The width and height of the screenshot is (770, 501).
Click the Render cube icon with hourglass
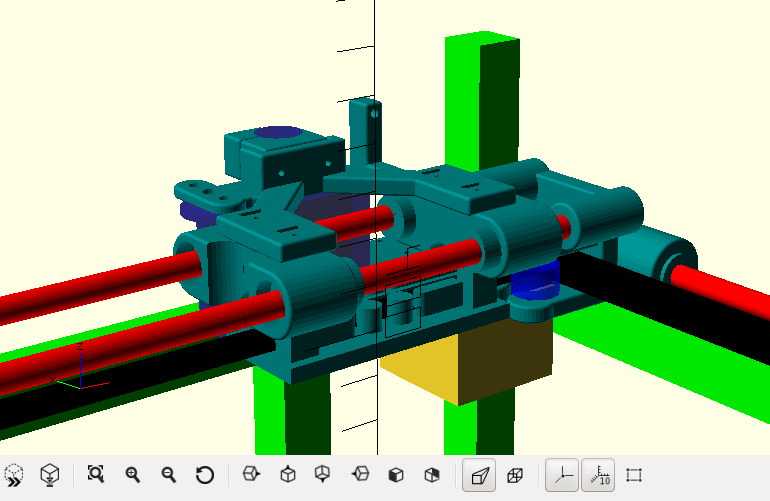50,475
